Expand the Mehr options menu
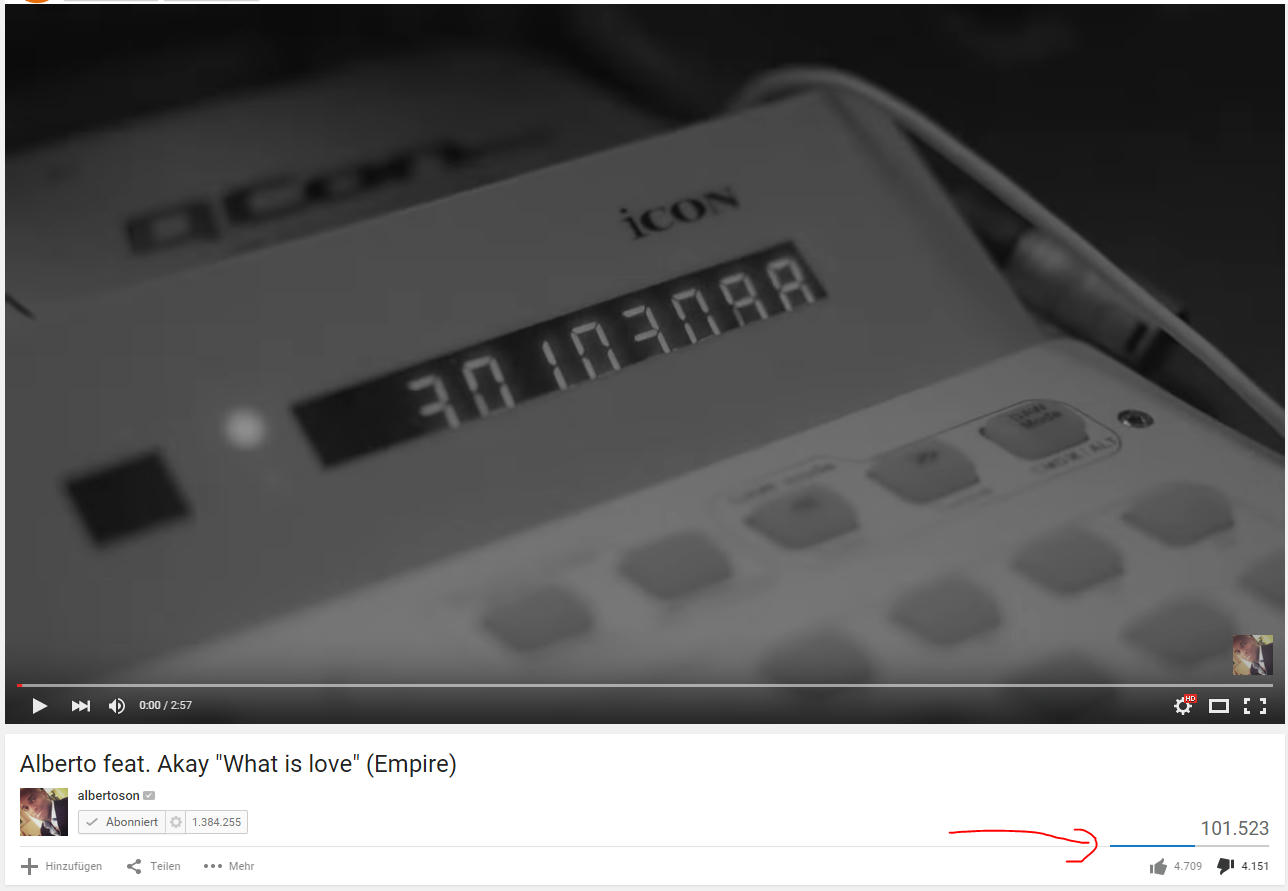Viewport: 1288px width, 891px height. [x=229, y=866]
